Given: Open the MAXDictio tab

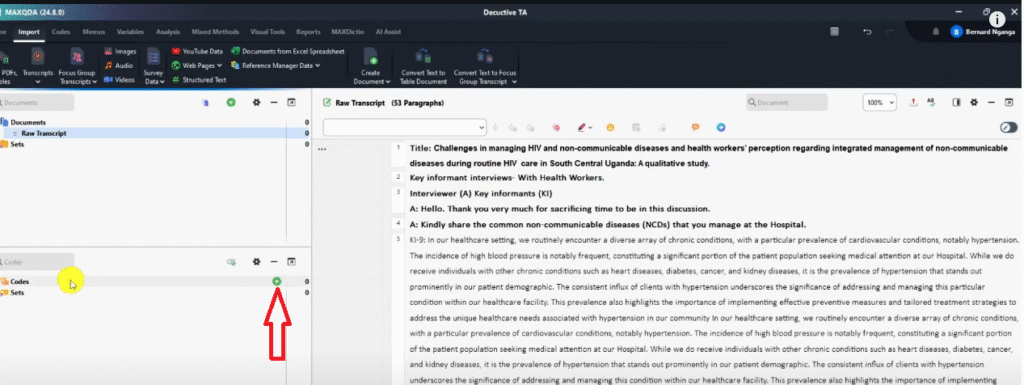Looking at the screenshot, I should pyautogui.click(x=347, y=32).
